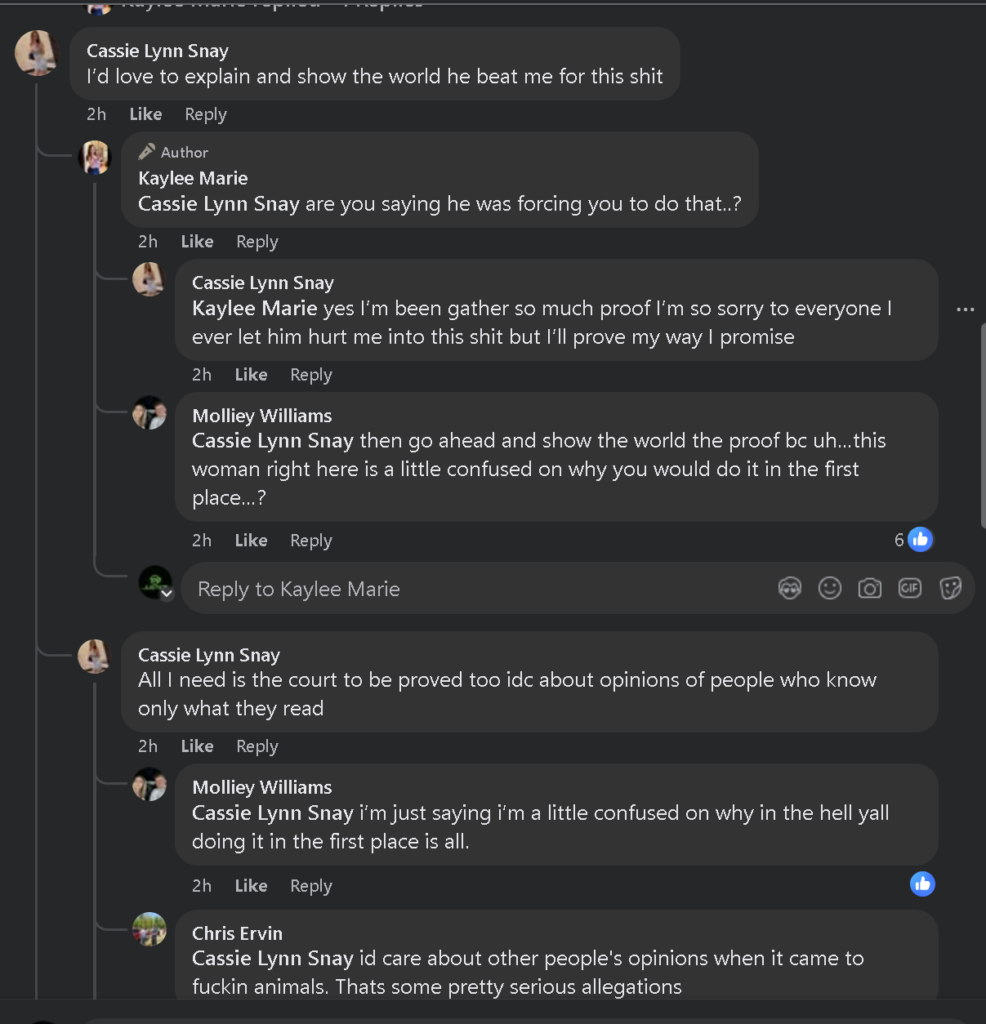986x1024 pixels.
Task: Open three-dot options on Cassie's comment
Action: [x=965, y=309]
